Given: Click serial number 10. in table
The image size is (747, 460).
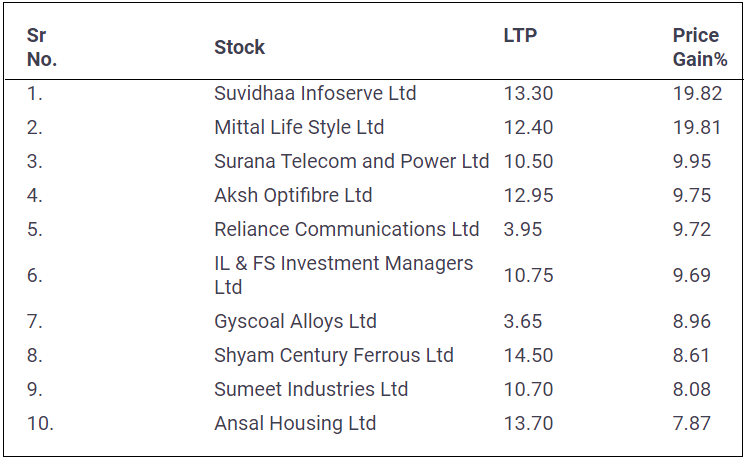Looking at the screenshot, I should pos(40,424).
